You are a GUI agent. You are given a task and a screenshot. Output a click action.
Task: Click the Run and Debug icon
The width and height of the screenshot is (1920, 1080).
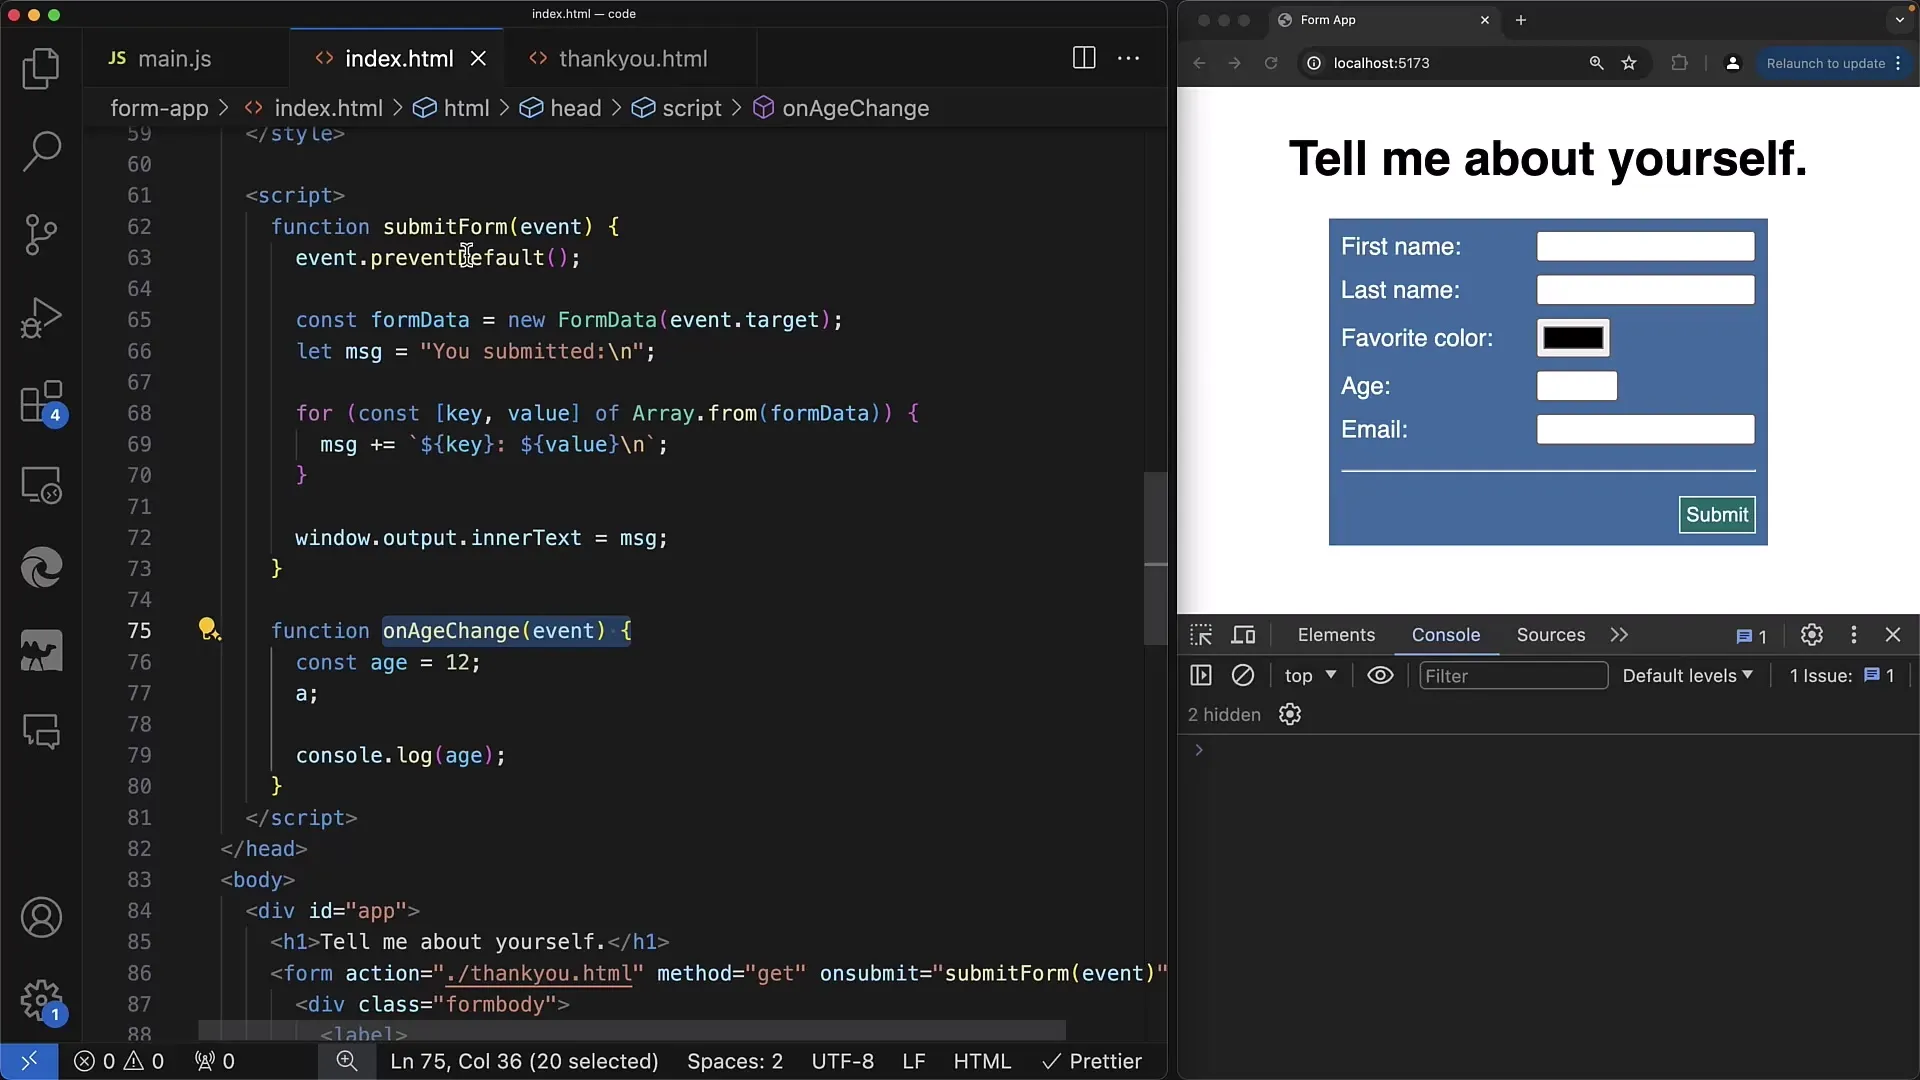[41, 316]
